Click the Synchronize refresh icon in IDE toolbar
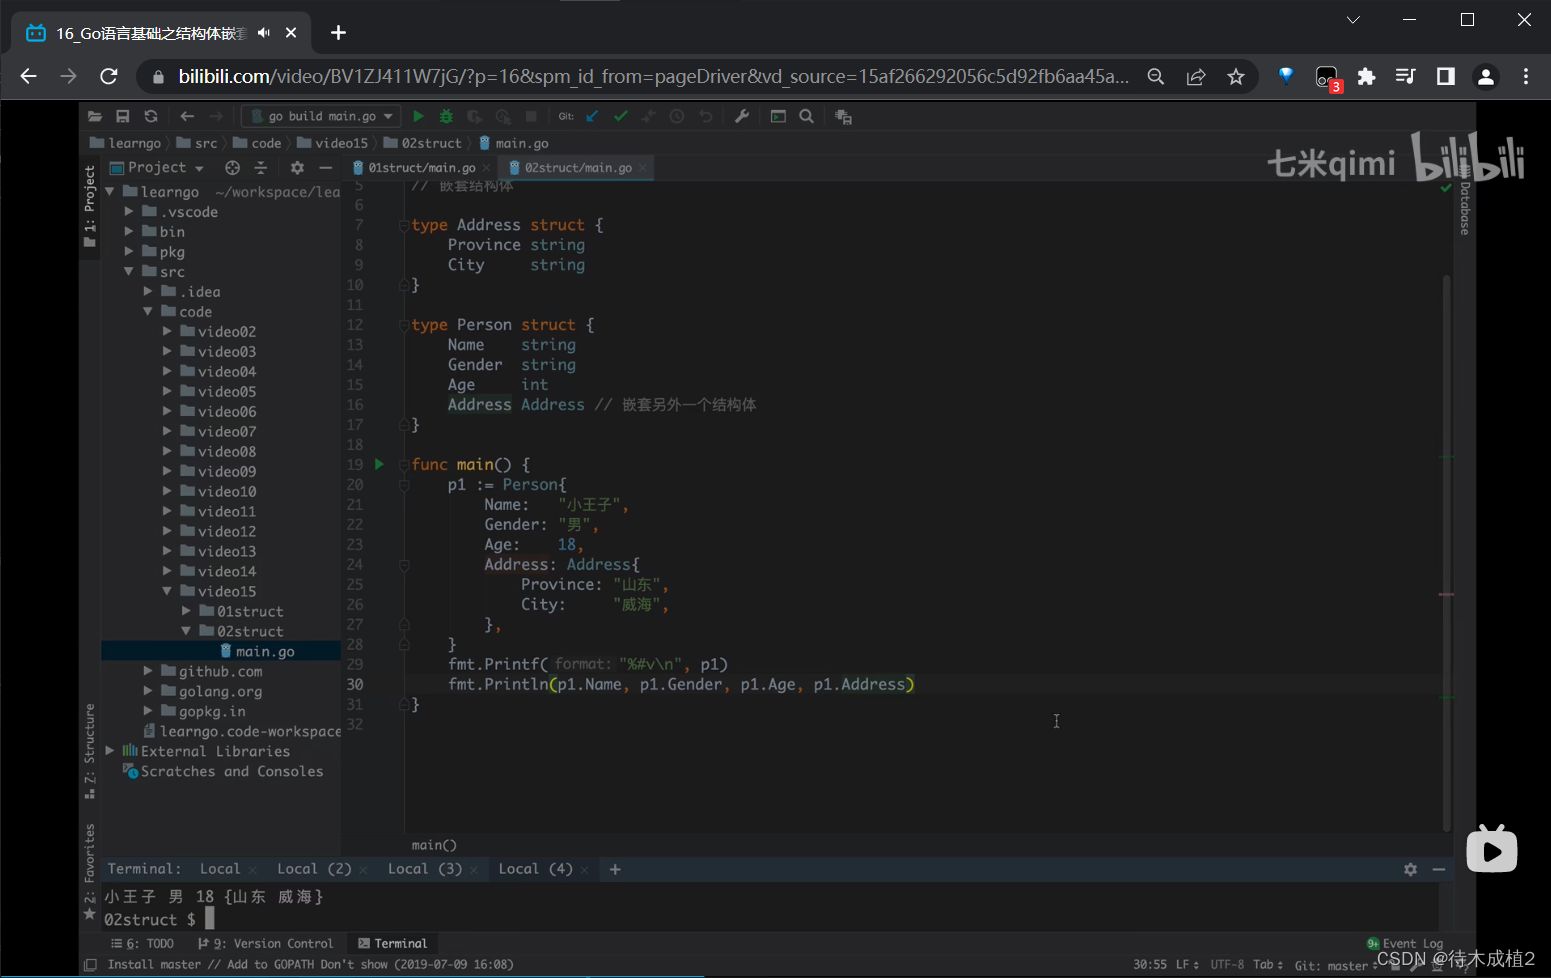 click(x=151, y=116)
